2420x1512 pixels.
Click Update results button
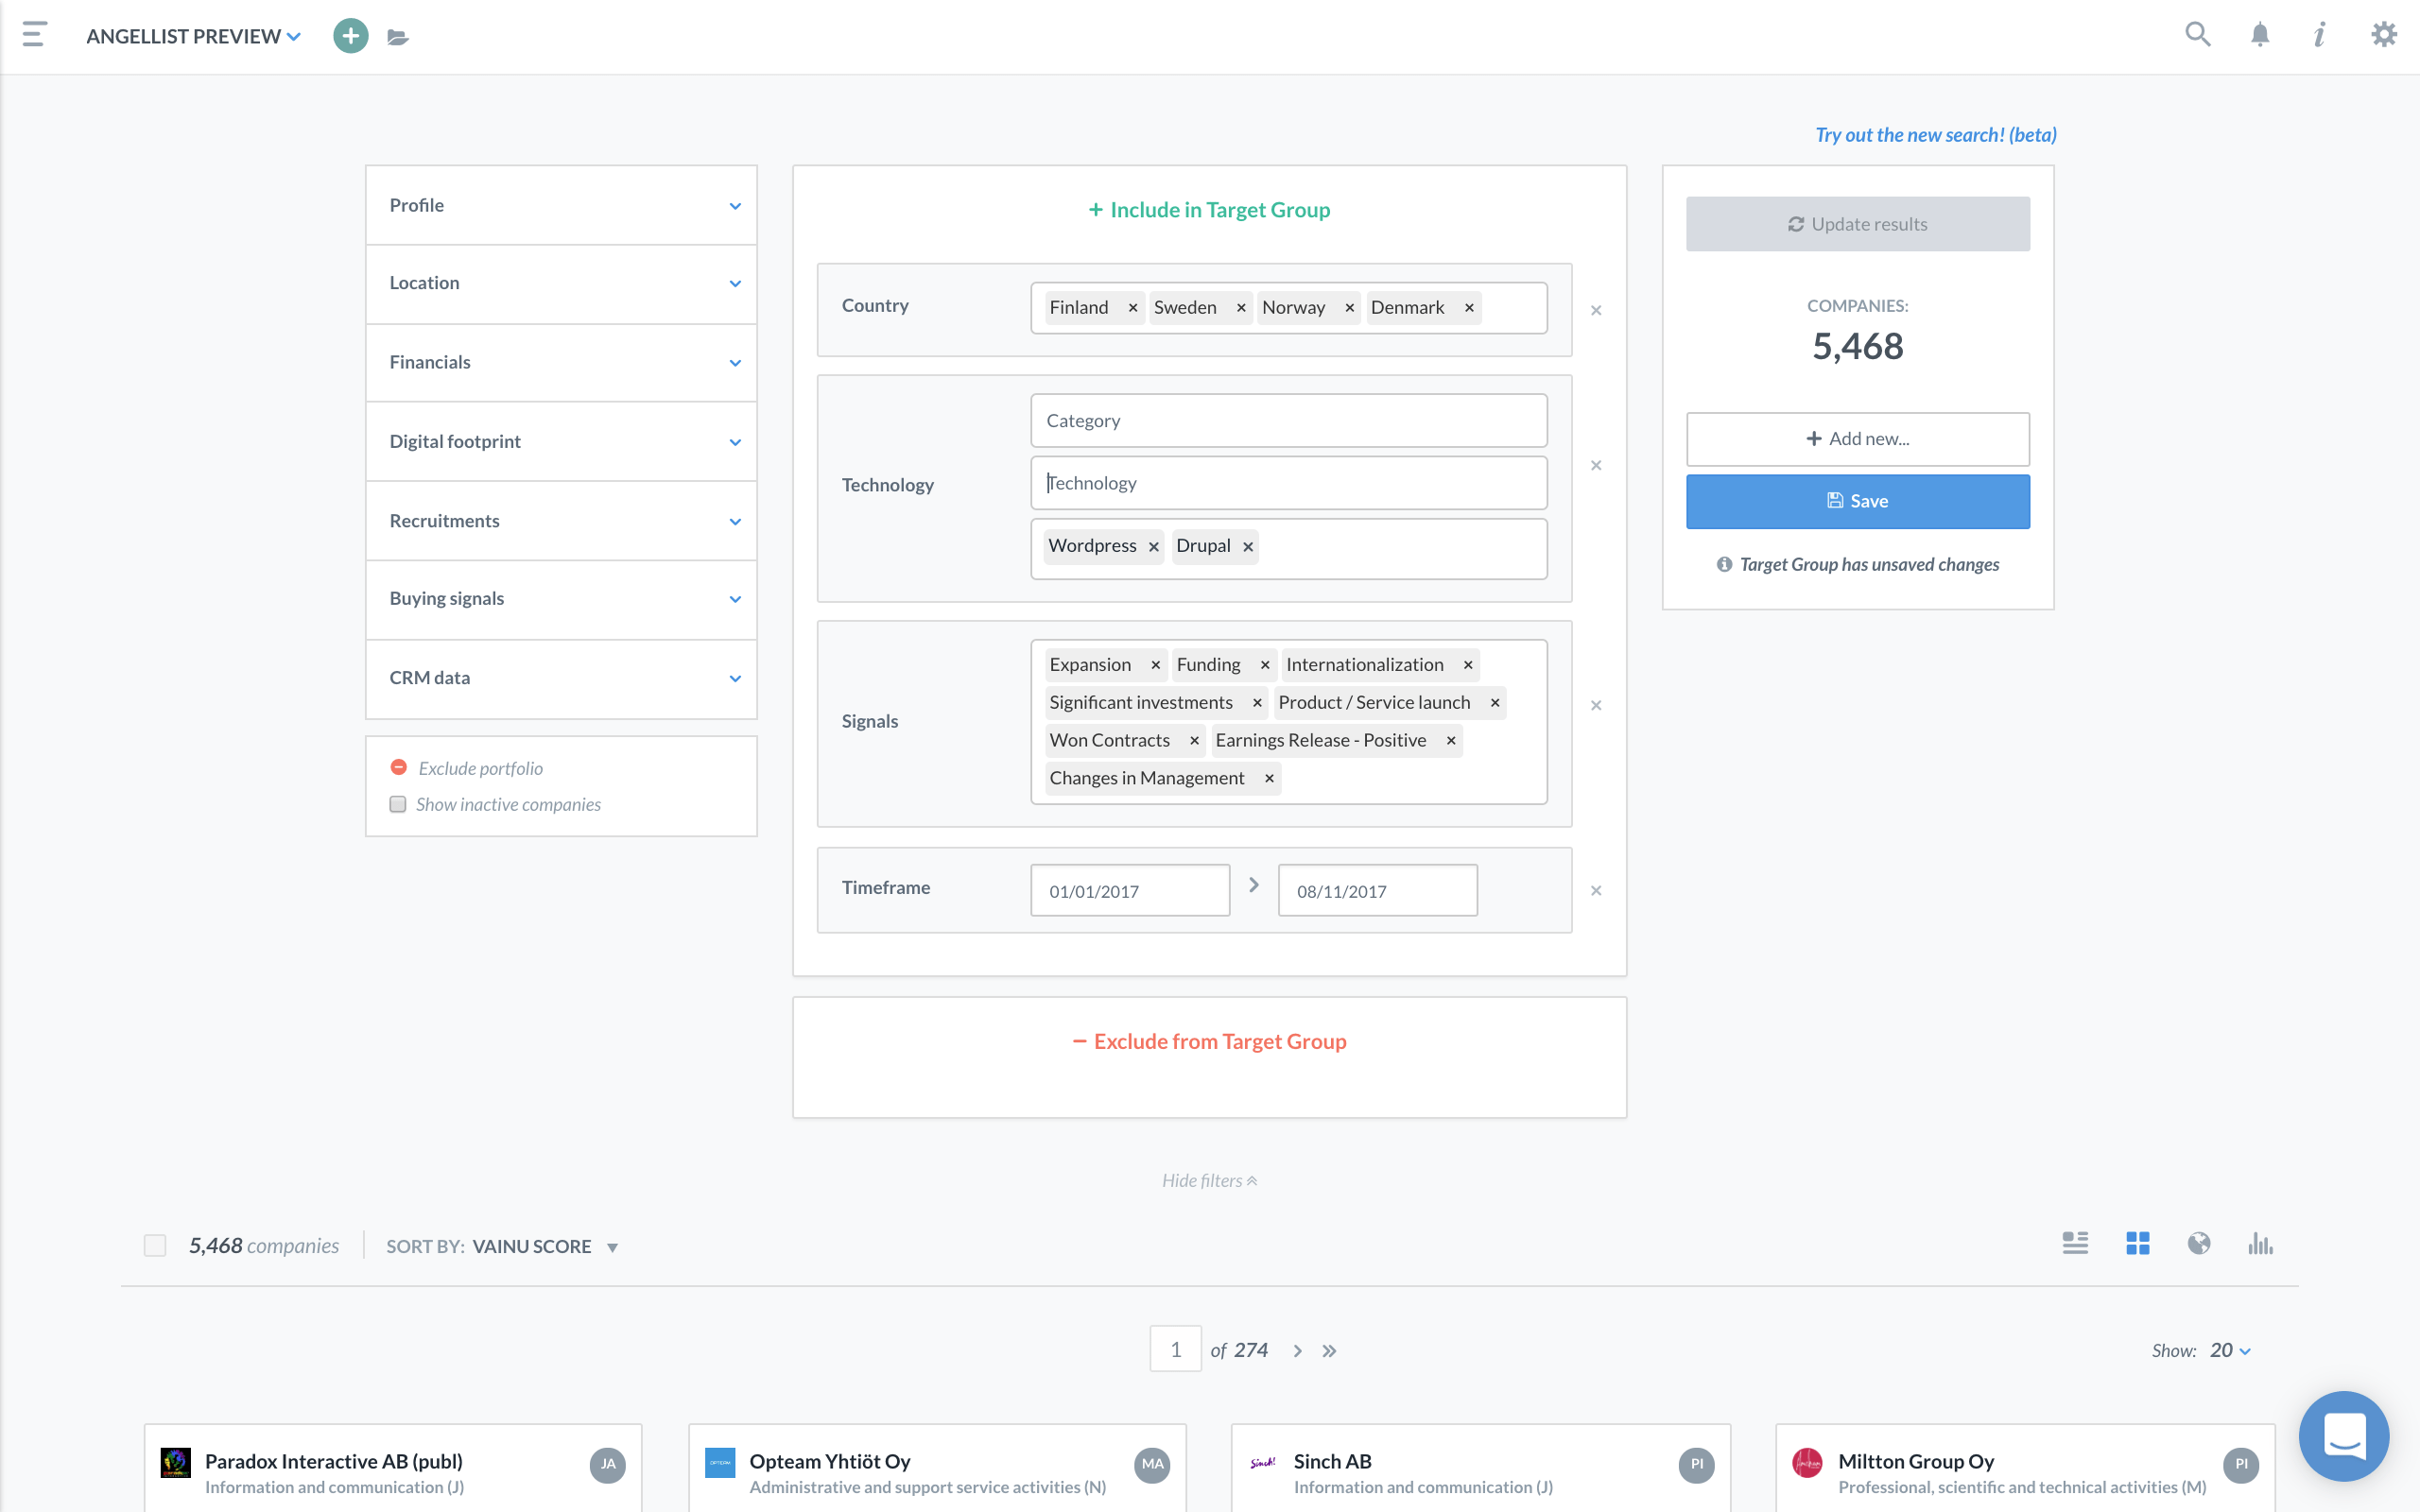pos(1857,224)
